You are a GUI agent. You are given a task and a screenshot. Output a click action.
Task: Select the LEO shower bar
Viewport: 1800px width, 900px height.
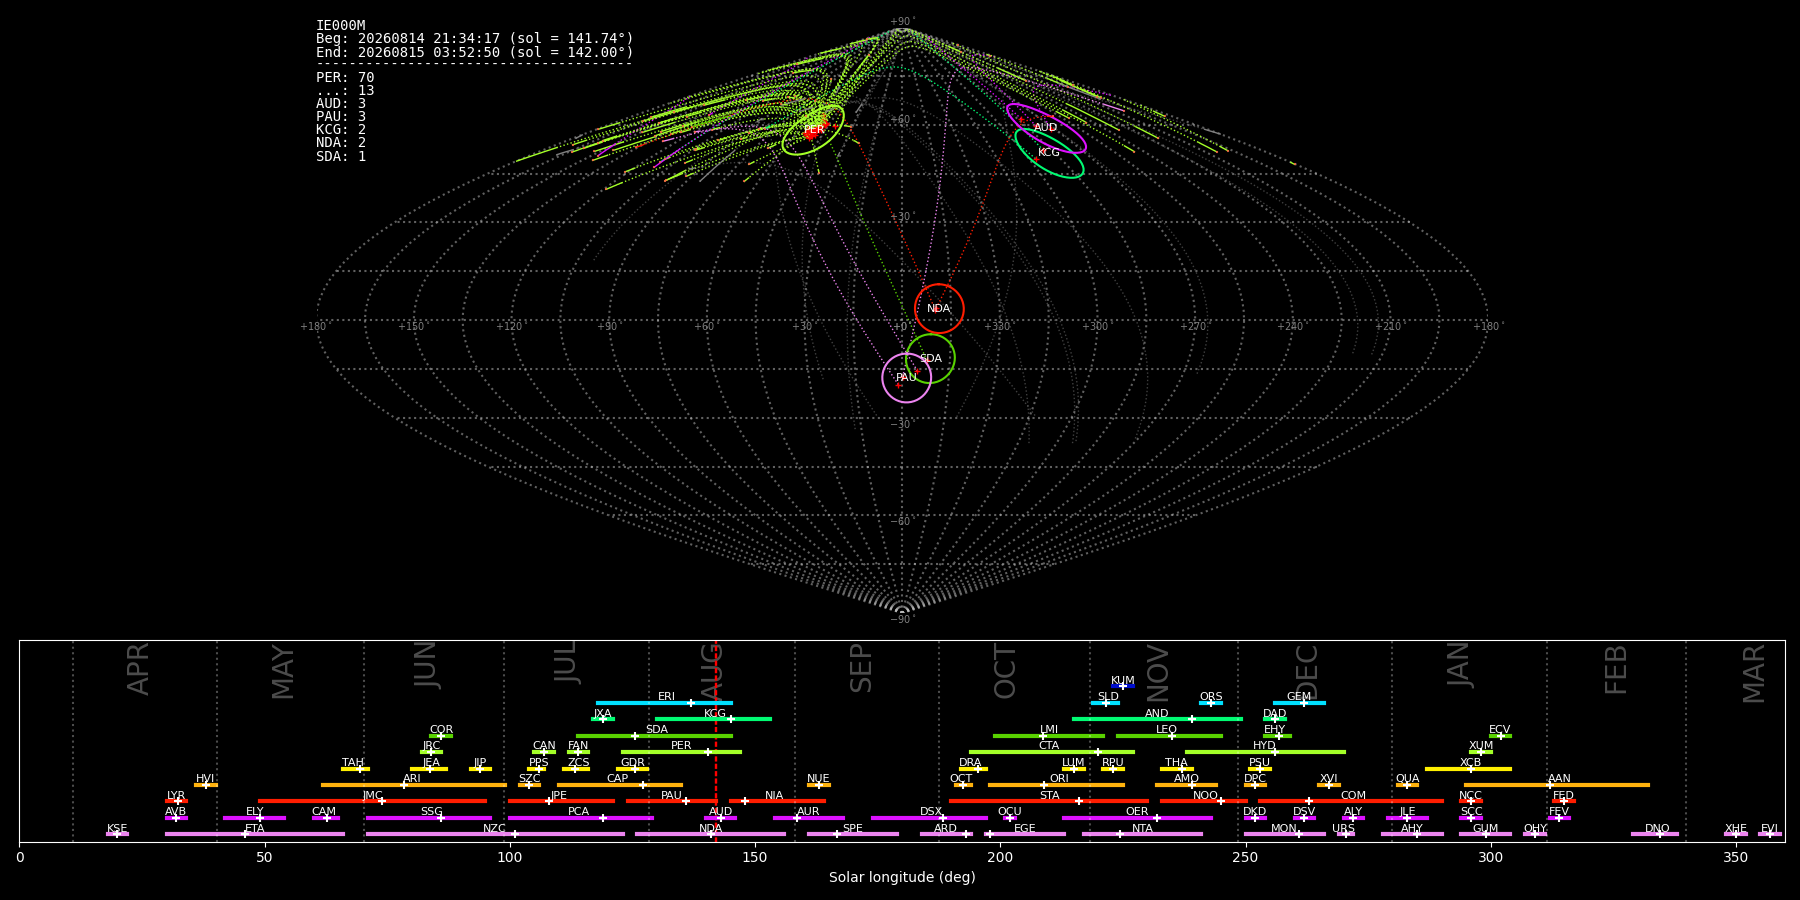coord(1169,736)
